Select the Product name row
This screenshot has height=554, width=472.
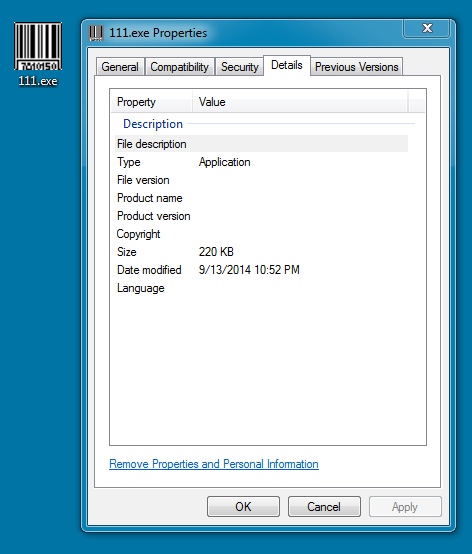click(261, 198)
